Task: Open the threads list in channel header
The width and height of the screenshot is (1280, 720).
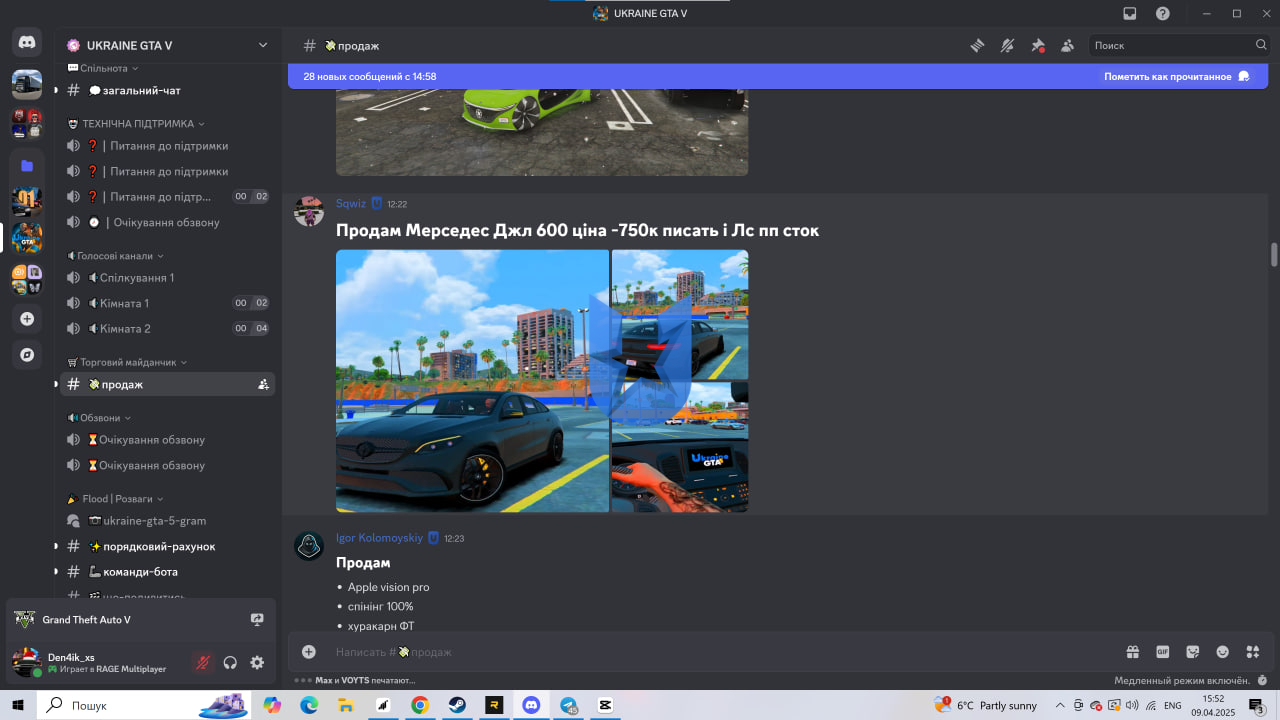Action: (x=977, y=46)
